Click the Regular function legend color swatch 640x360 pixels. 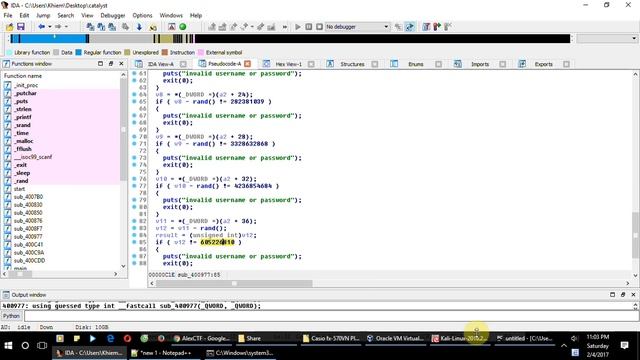[x=79, y=52]
